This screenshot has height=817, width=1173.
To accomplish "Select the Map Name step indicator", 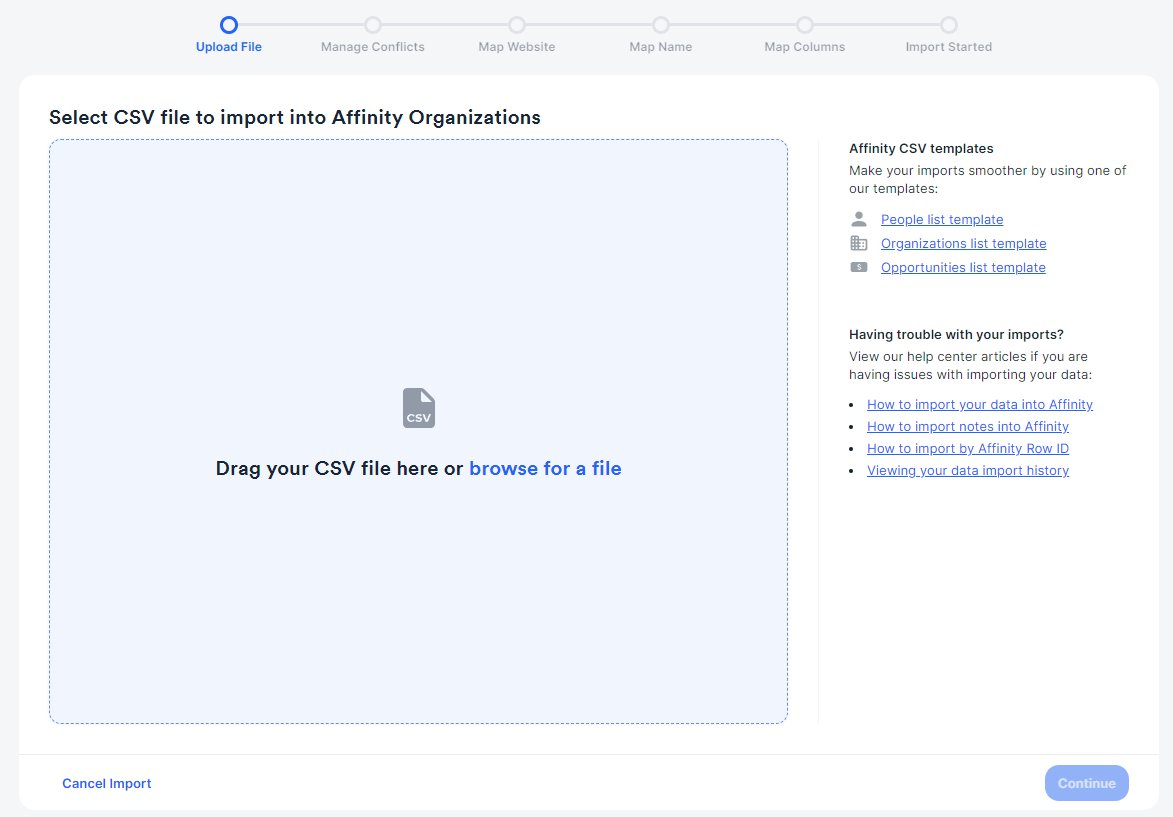I will [x=661, y=24].
